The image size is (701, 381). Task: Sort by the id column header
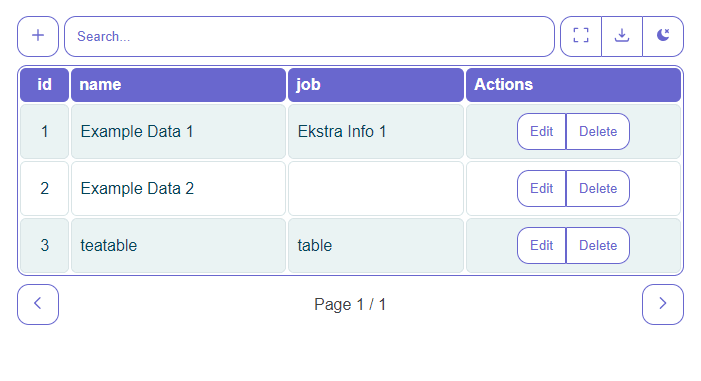(x=44, y=85)
